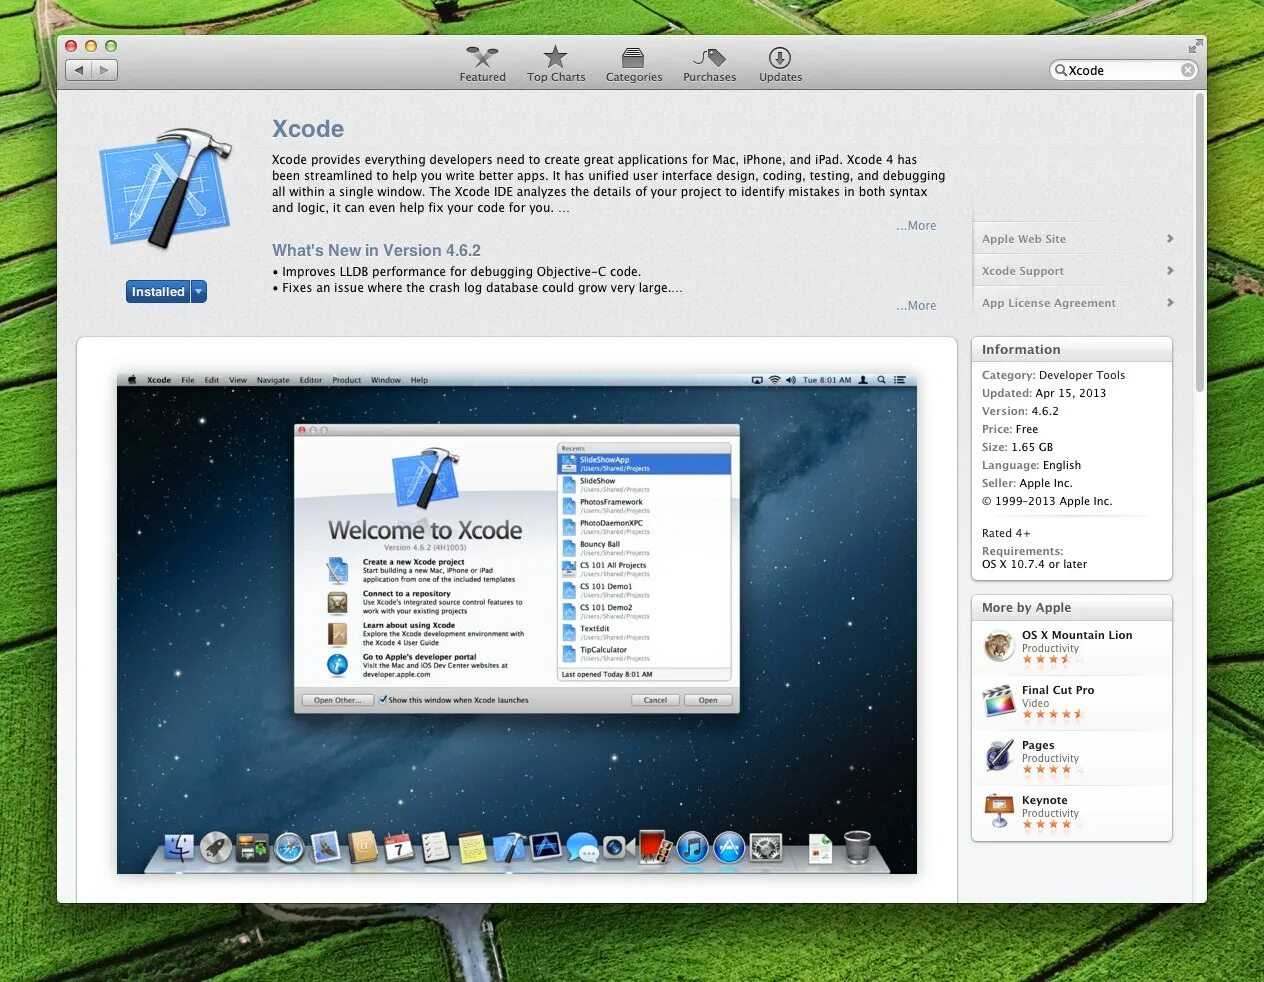Click Safari compass icon in the screenshot's dock

(289, 847)
